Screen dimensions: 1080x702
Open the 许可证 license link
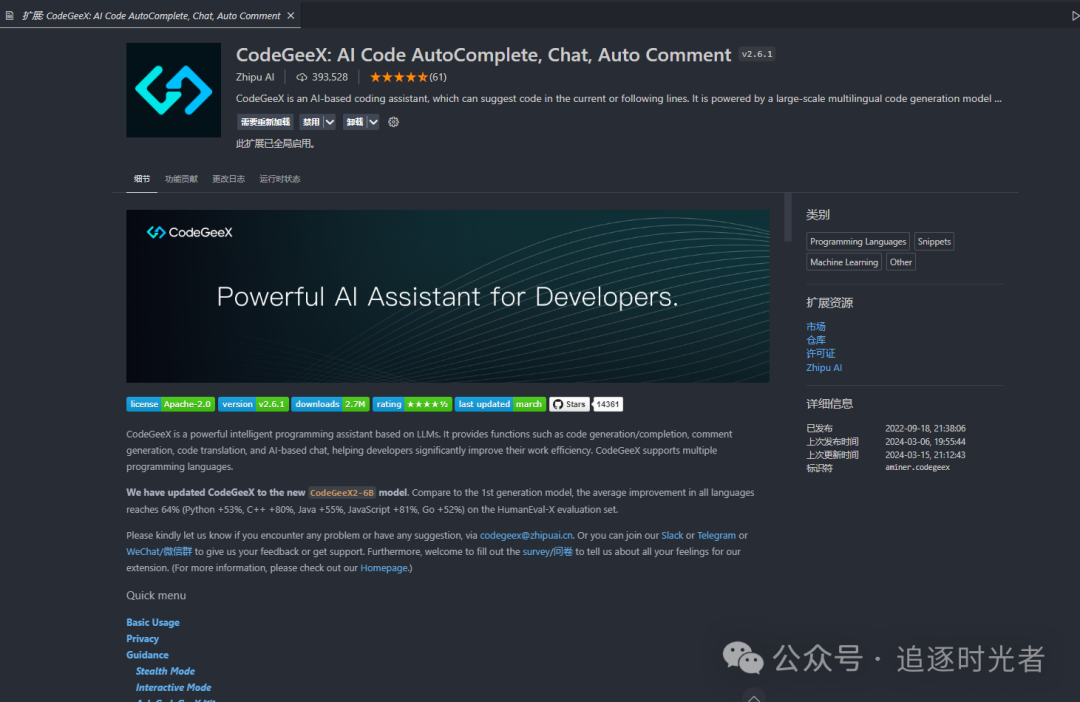click(x=820, y=353)
